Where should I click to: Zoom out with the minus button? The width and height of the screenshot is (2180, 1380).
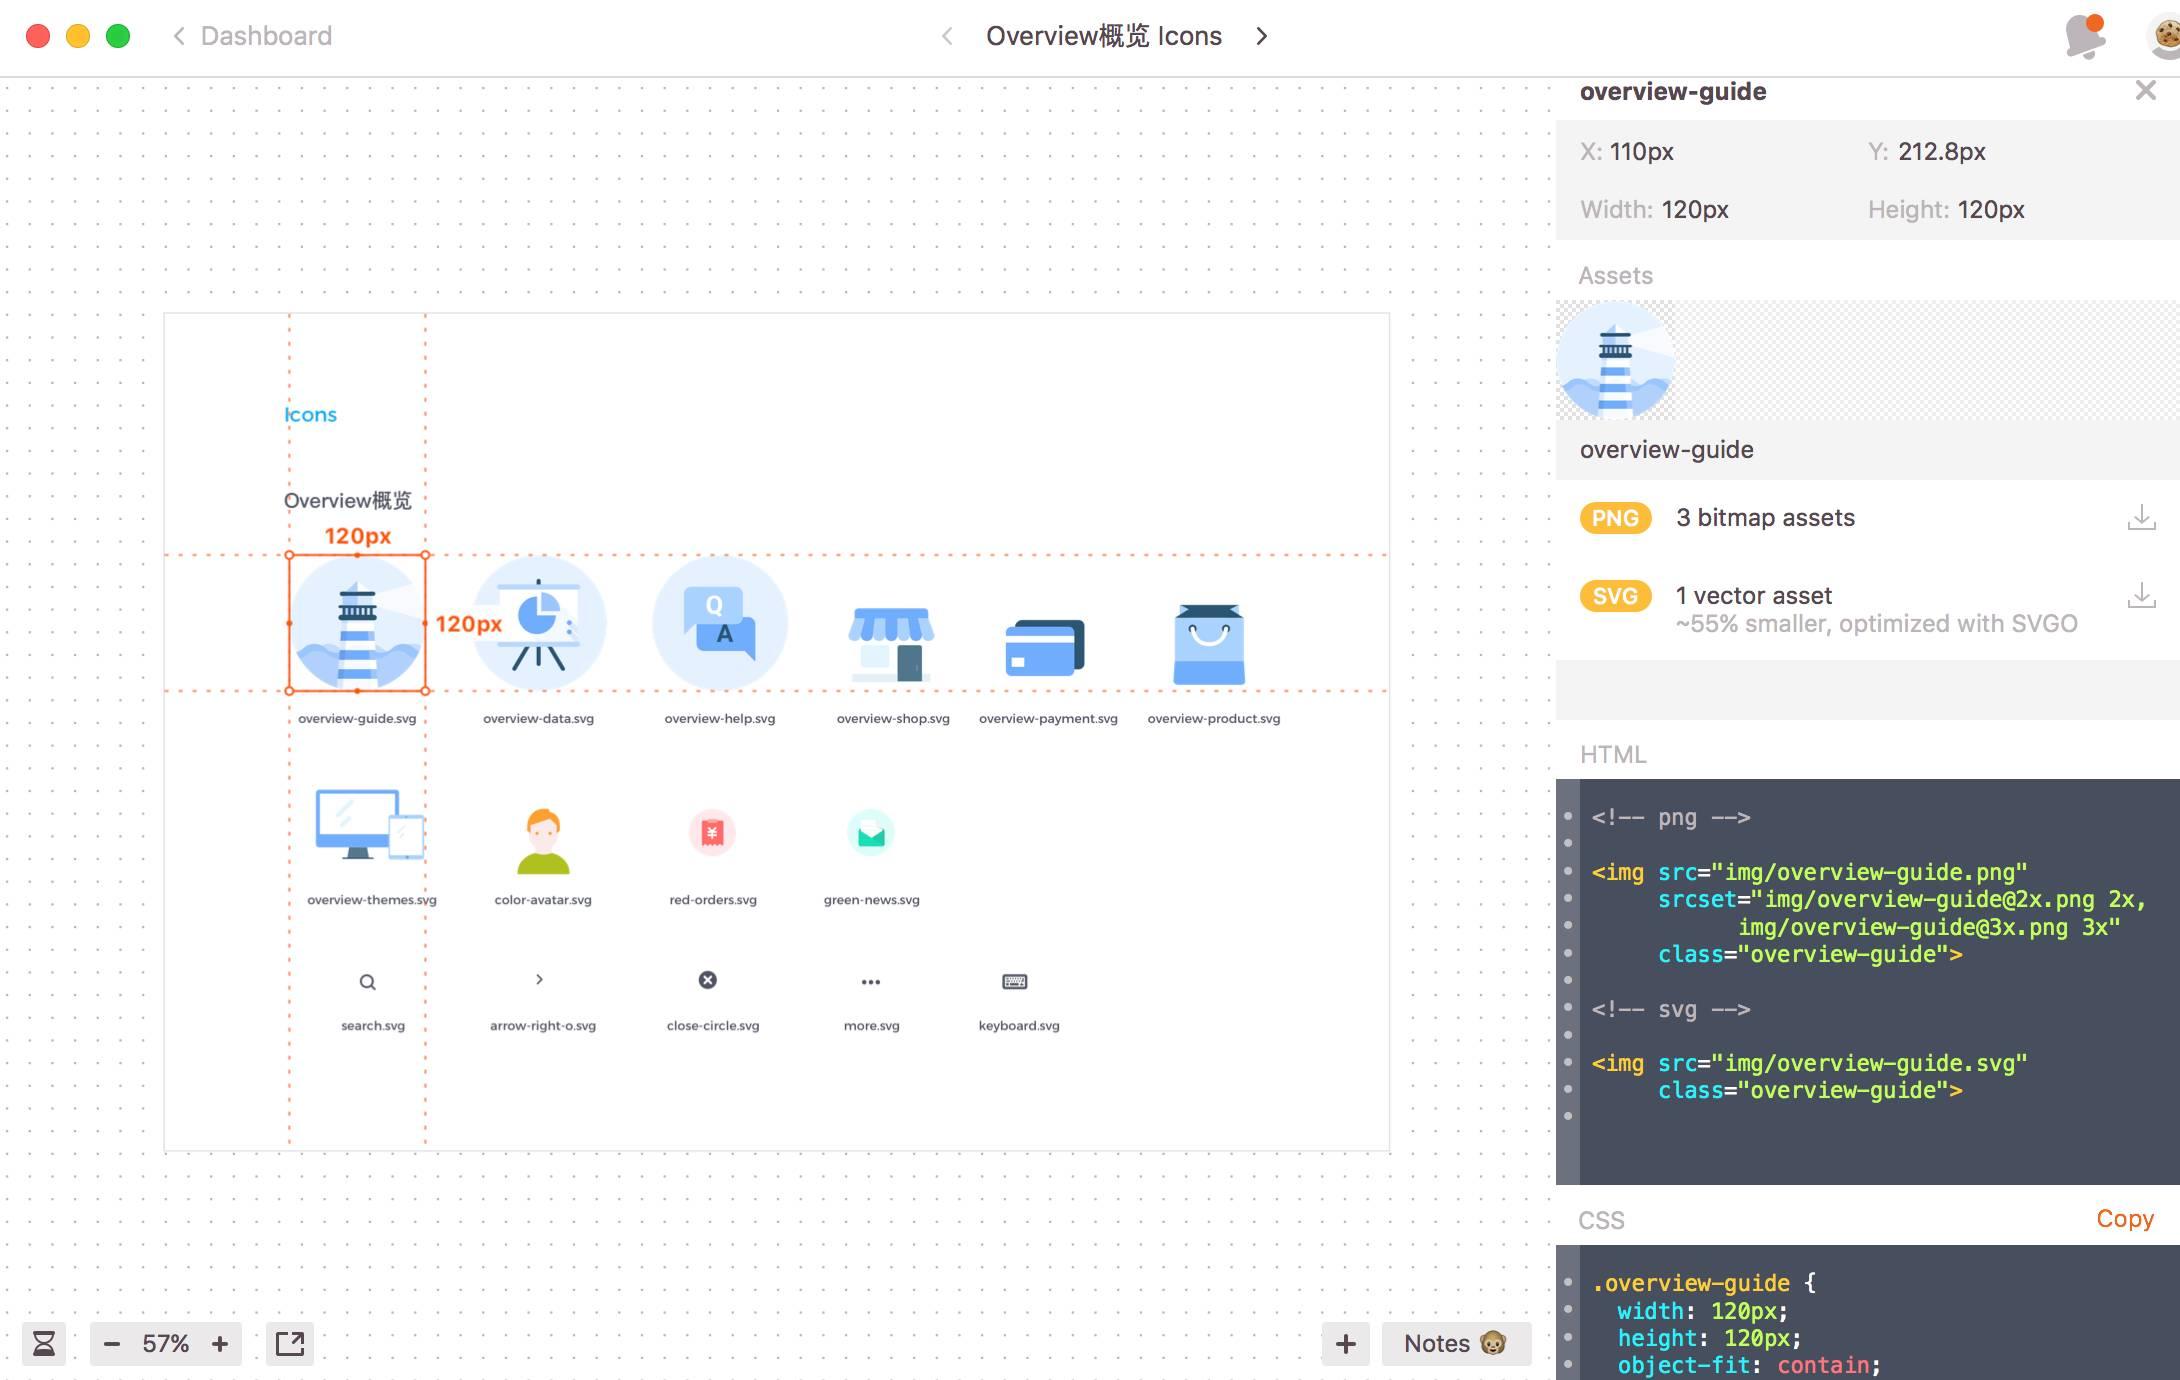click(x=112, y=1343)
